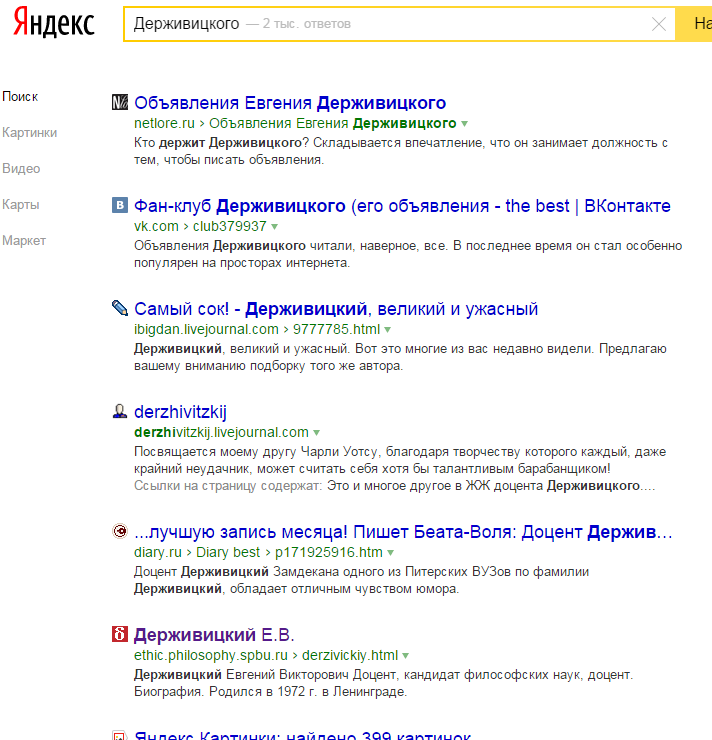Click the netlore.ru result favicon

[x=120, y=102]
